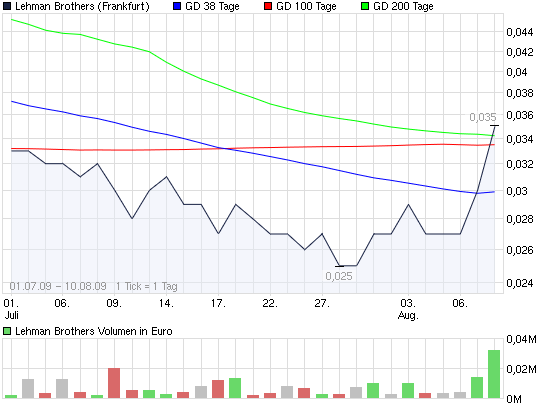Click the '09.' x-axis date label

click(x=114, y=303)
